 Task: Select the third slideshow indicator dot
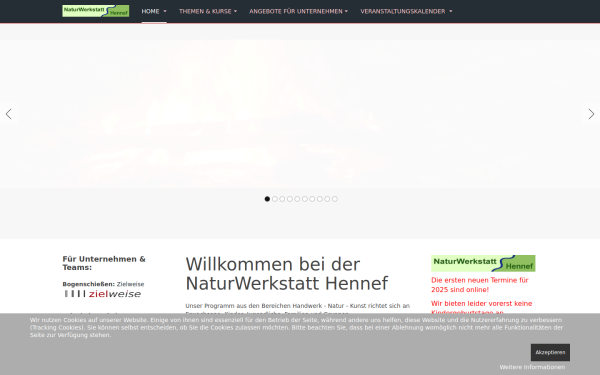tap(282, 199)
